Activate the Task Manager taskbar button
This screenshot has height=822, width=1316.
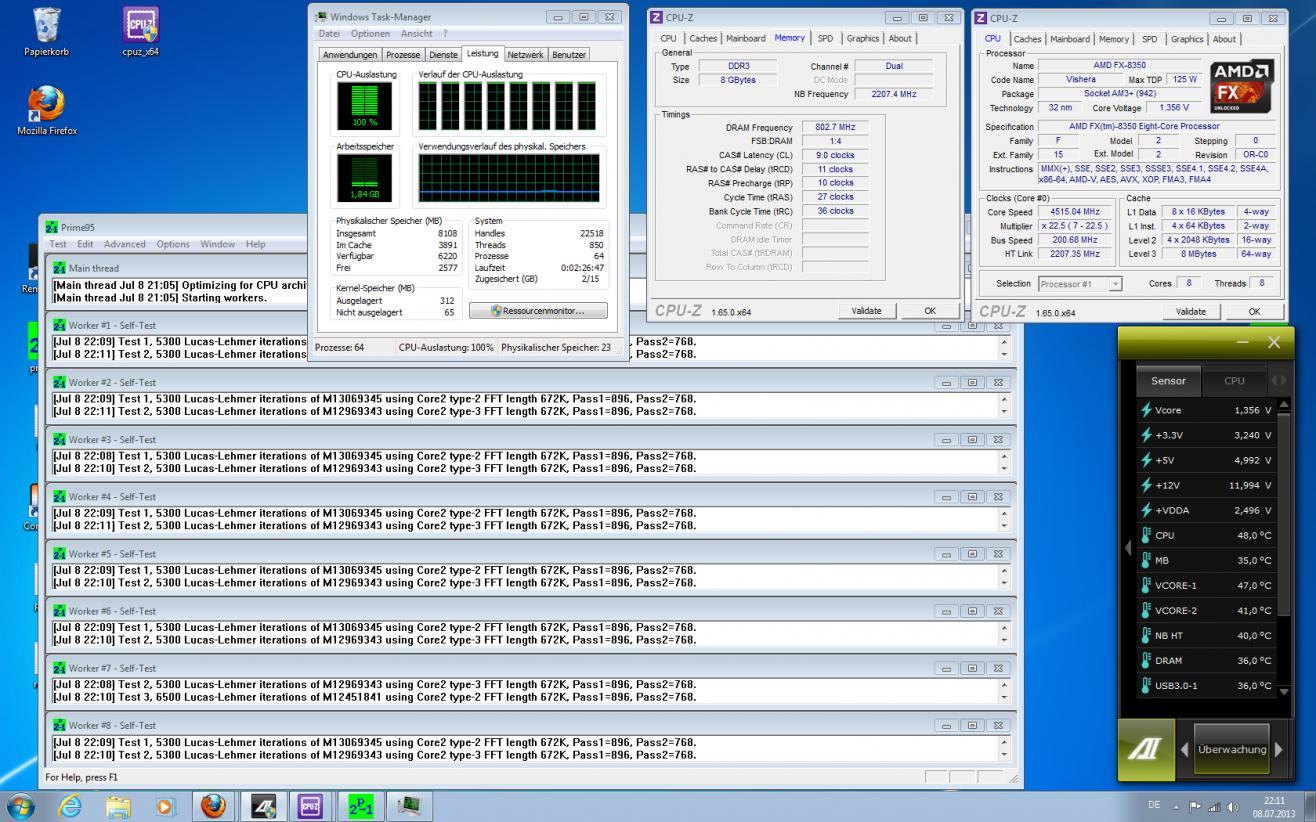(x=409, y=806)
